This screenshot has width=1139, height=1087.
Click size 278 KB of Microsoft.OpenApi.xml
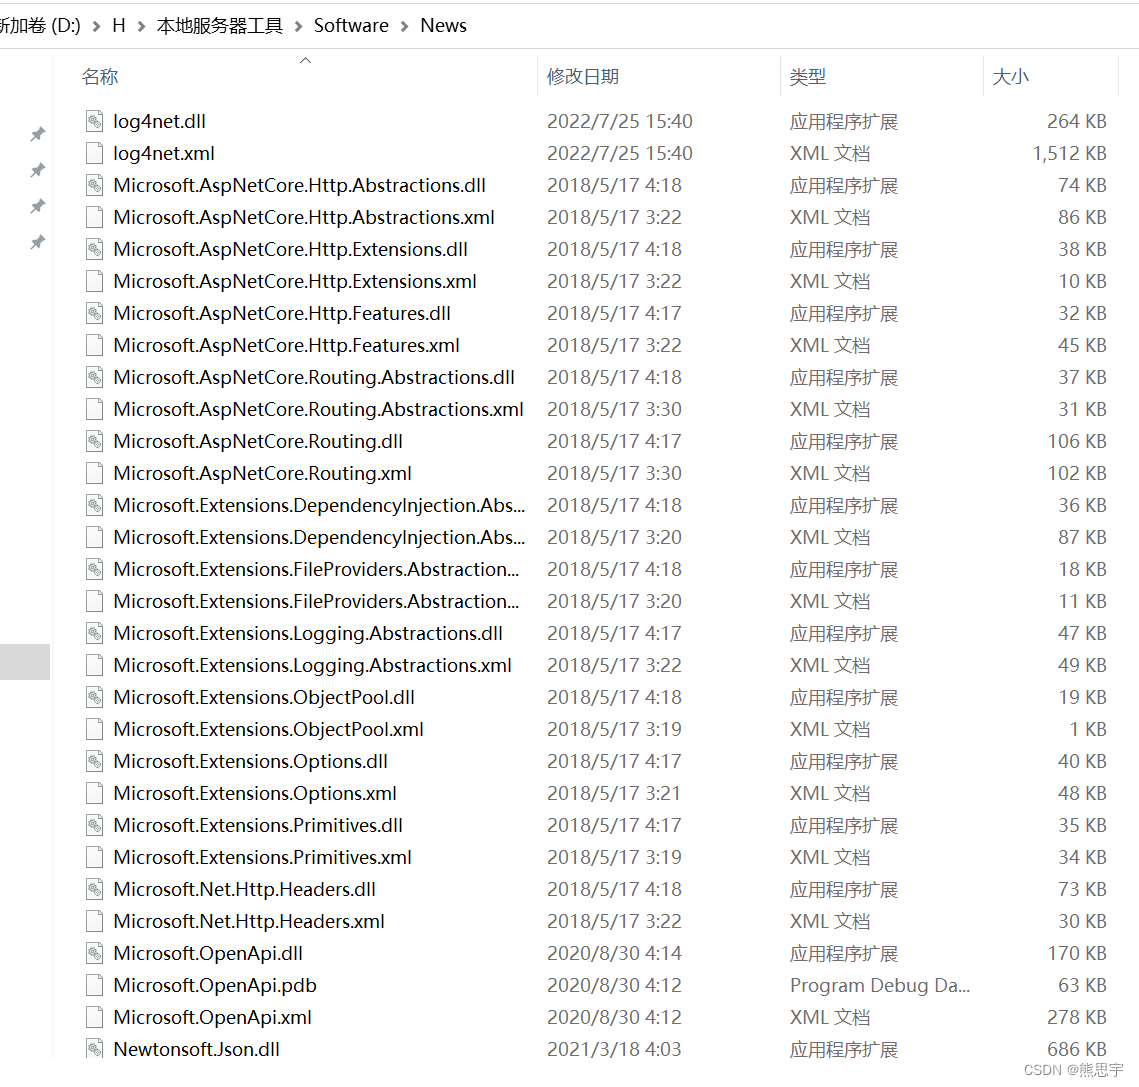[x=1077, y=1017]
